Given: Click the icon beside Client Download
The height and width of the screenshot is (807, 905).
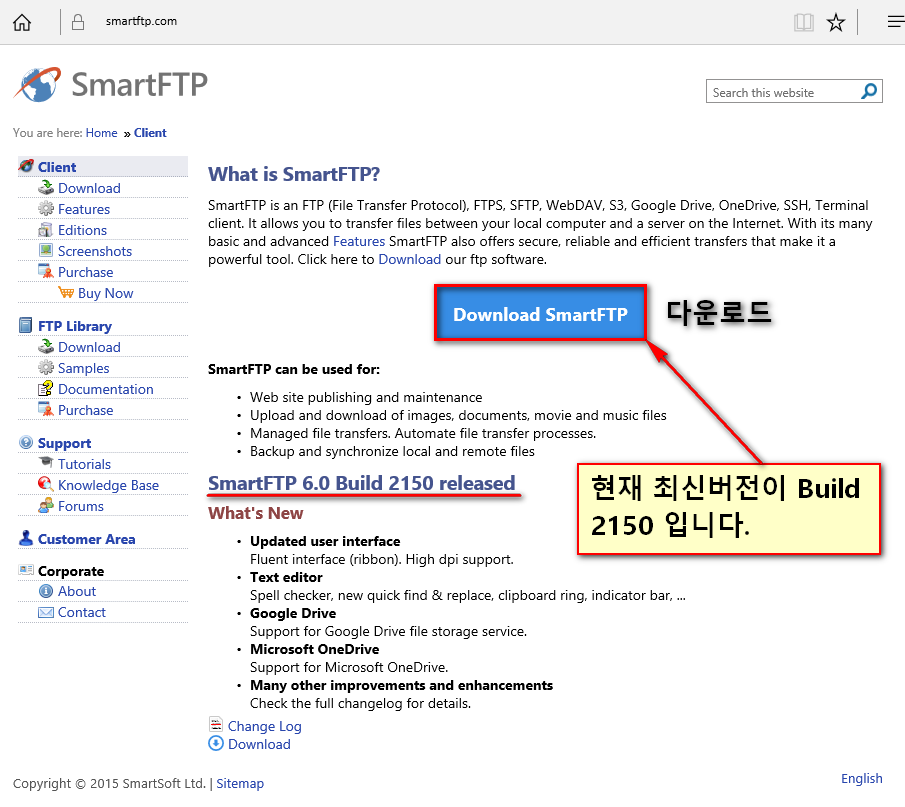Looking at the screenshot, I should [46, 188].
